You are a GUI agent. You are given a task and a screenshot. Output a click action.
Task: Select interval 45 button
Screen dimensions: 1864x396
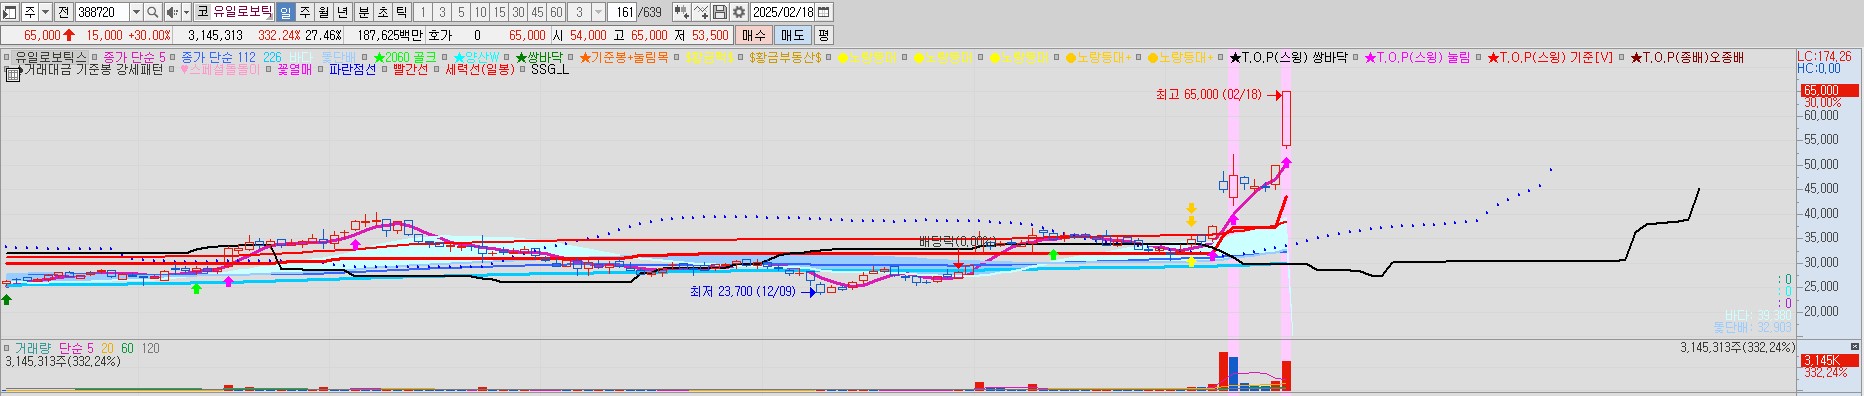[x=537, y=12]
